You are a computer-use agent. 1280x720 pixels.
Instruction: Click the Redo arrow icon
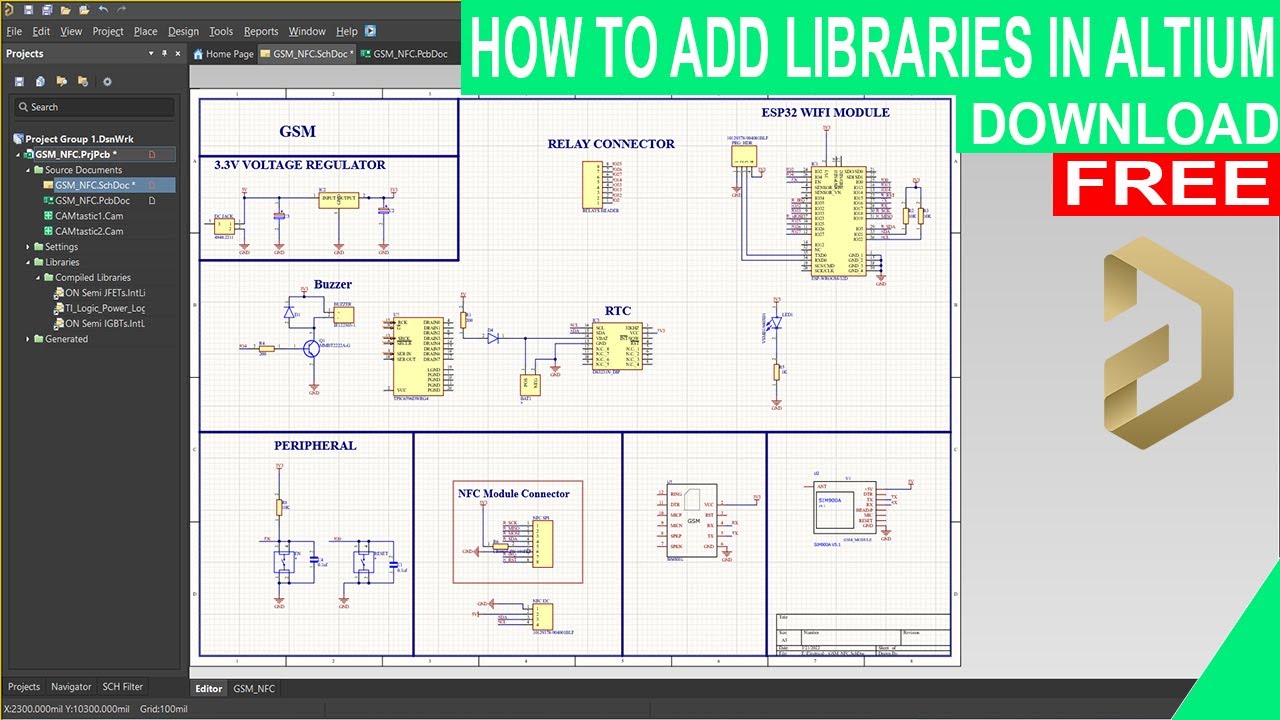click(121, 10)
